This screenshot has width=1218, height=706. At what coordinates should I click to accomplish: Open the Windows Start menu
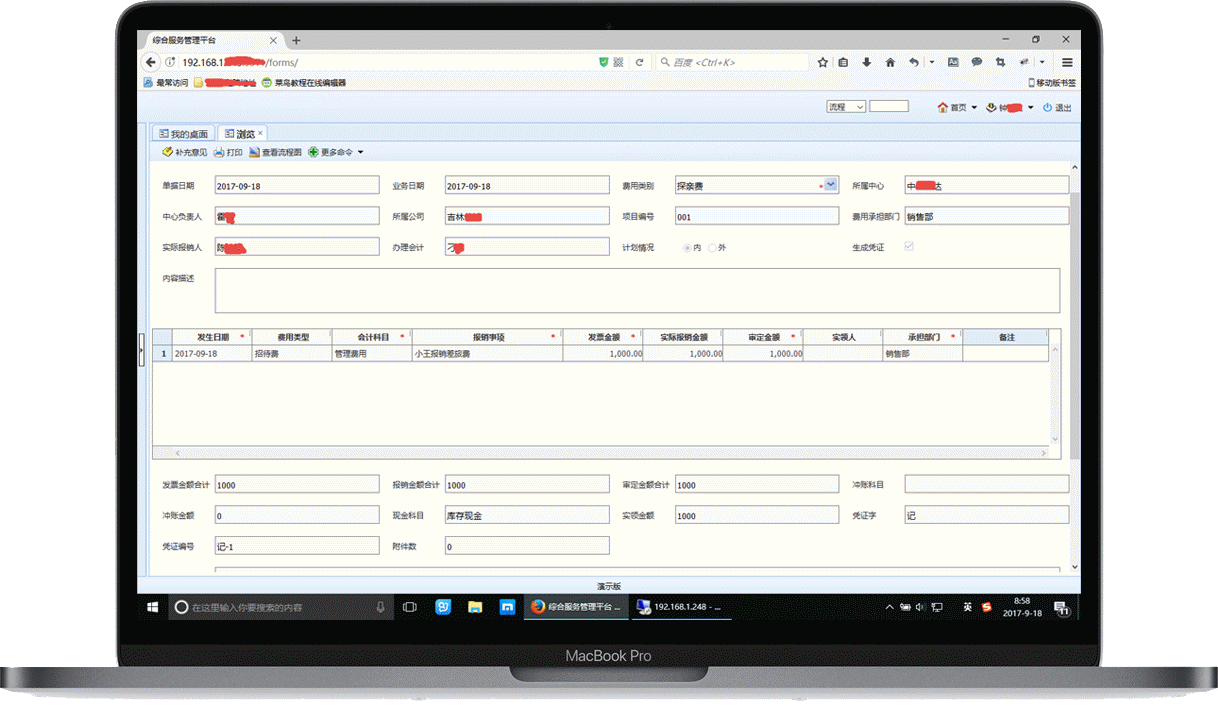[153, 607]
